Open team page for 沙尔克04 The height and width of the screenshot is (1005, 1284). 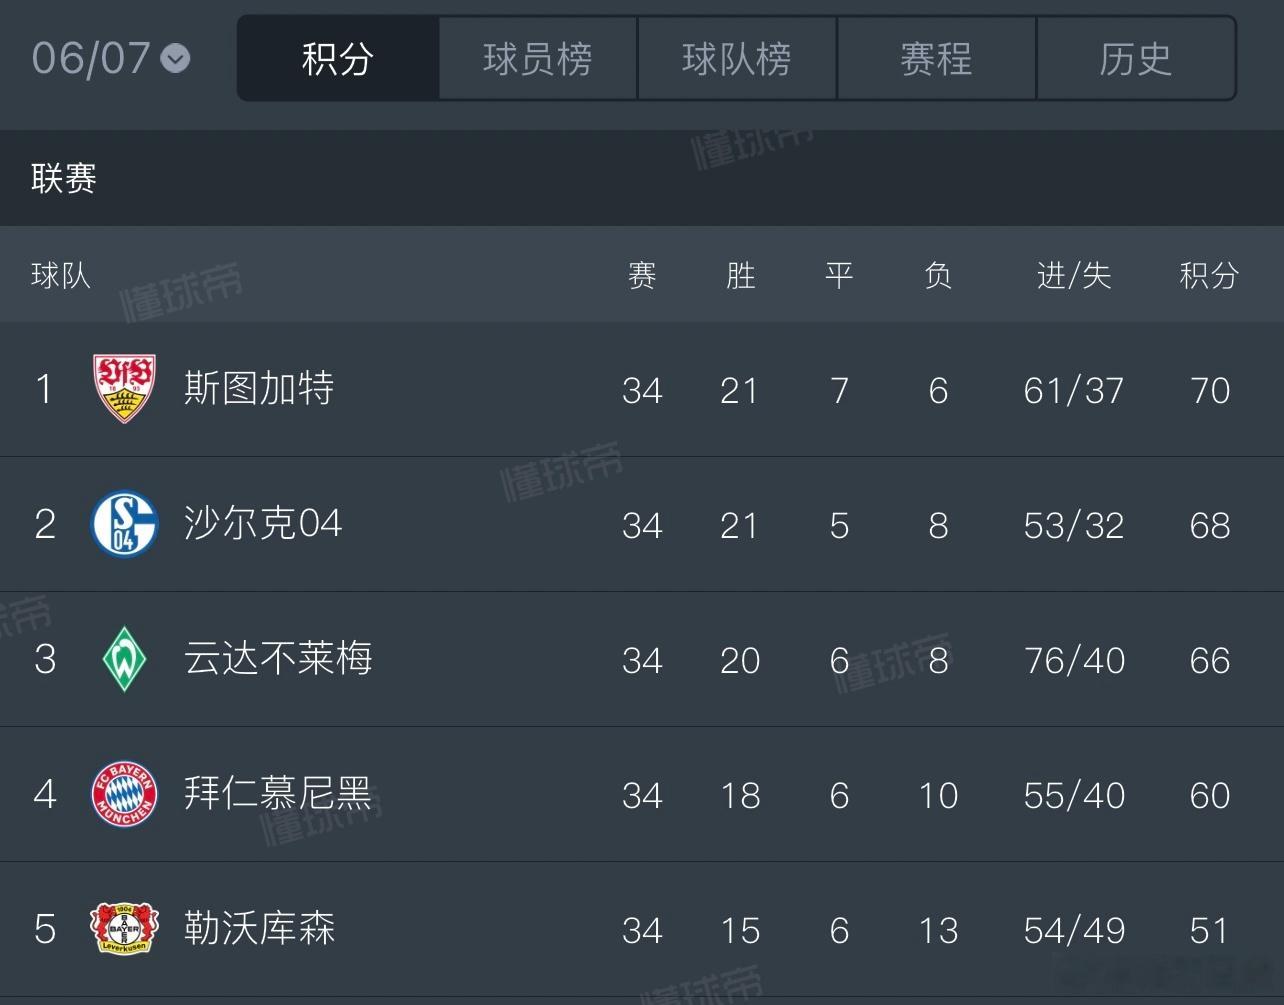point(263,523)
